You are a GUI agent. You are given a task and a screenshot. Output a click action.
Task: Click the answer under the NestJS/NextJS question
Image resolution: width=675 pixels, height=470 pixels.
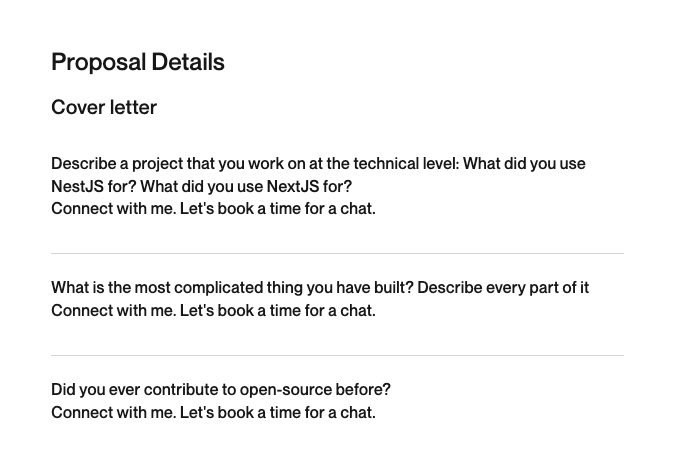[213, 209]
